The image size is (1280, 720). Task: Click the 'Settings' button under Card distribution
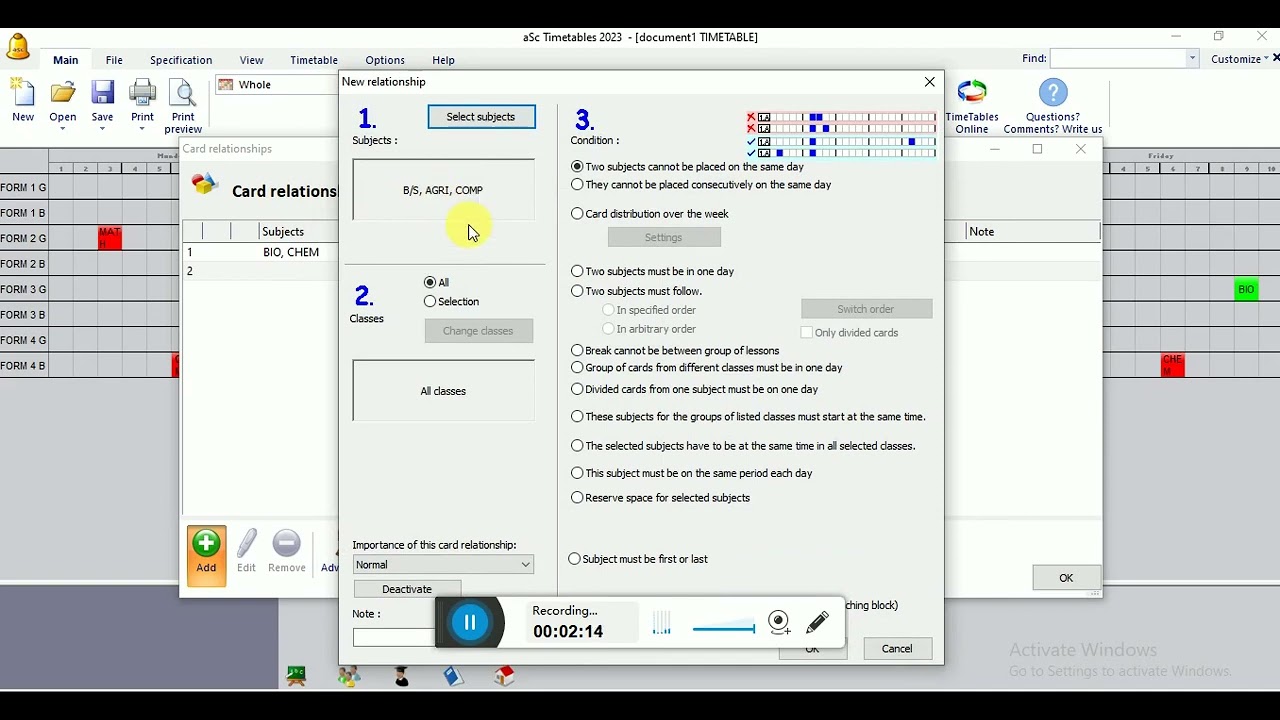tap(664, 238)
